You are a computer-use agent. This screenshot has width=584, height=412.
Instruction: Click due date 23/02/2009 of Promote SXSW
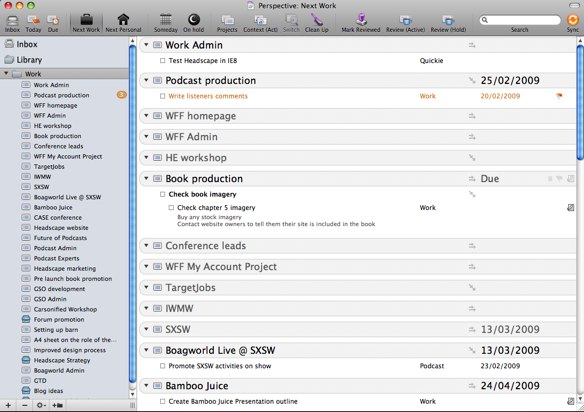click(x=500, y=366)
